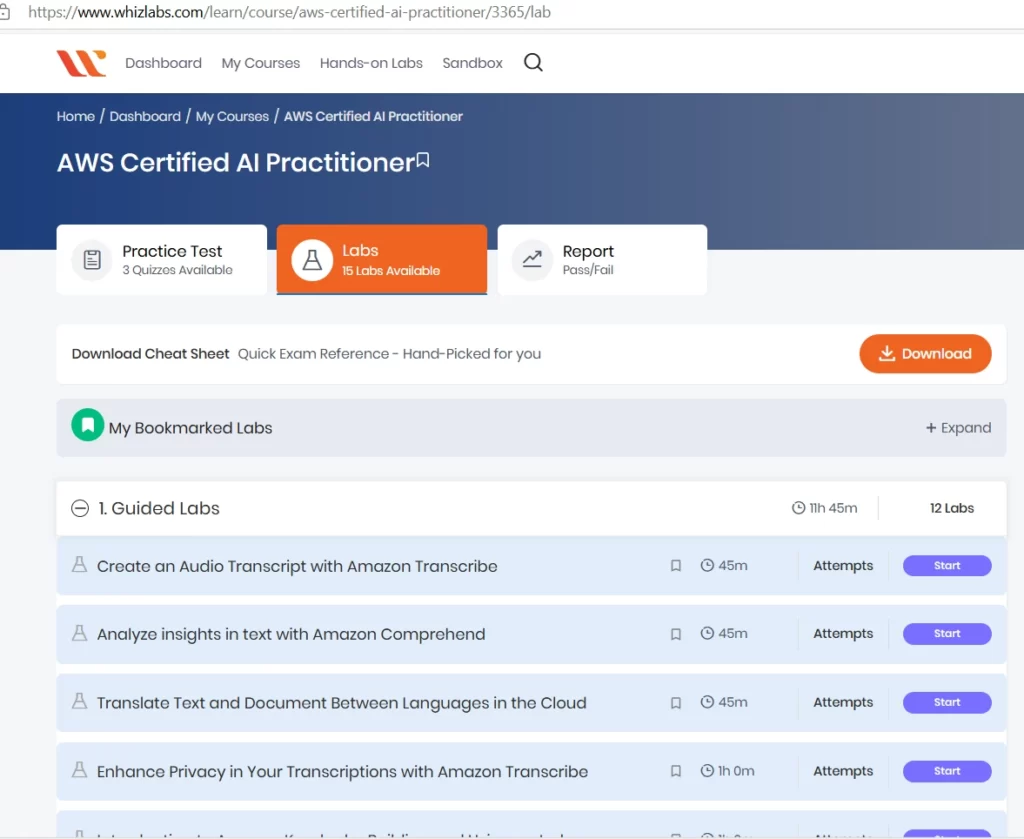1024x839 pixels.
Task: Click the Practice Test clipboard icon
Action: point(92,260)
